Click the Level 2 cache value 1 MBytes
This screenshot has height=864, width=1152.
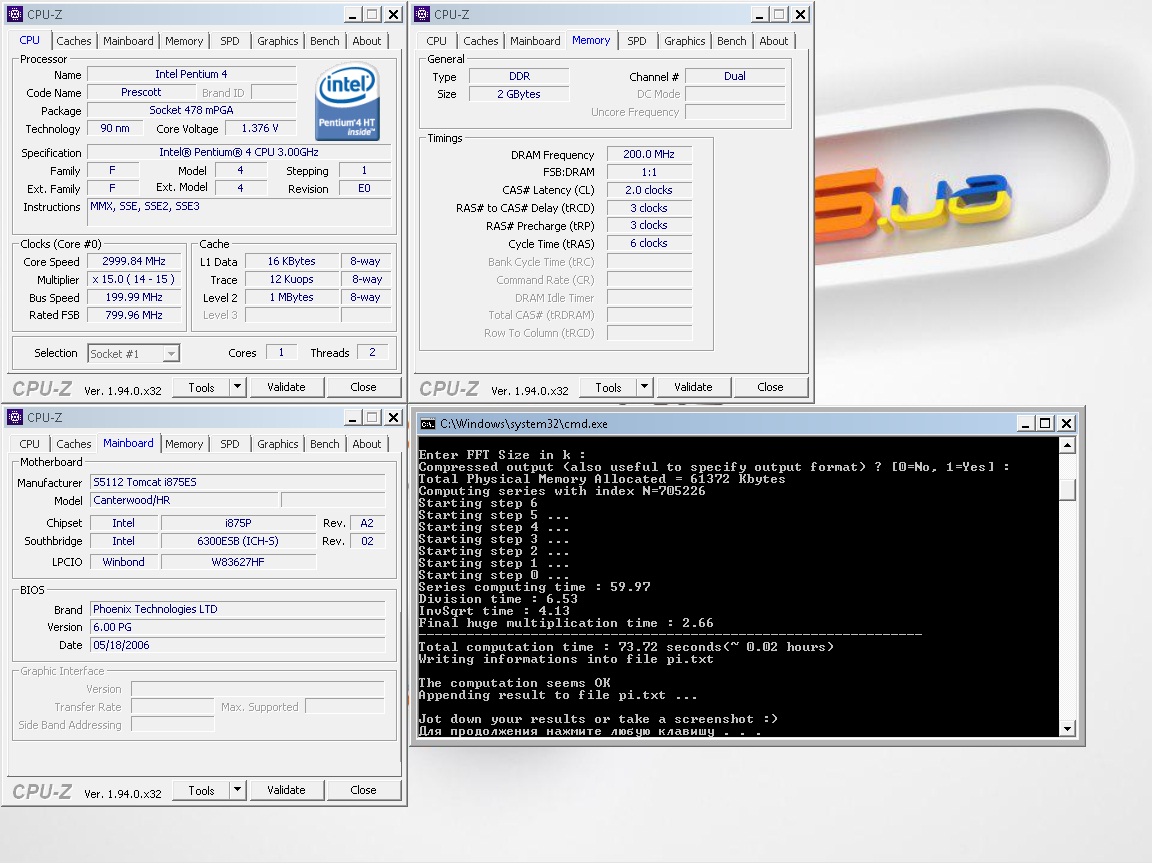point(292,298)
